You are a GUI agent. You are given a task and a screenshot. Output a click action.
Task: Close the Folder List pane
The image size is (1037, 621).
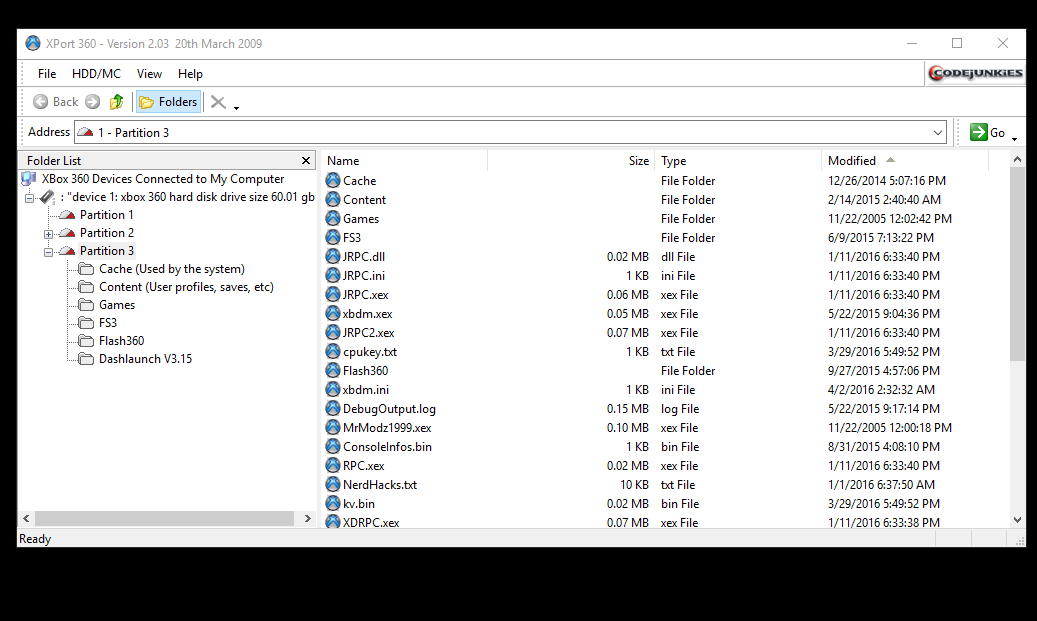[306, 161]
